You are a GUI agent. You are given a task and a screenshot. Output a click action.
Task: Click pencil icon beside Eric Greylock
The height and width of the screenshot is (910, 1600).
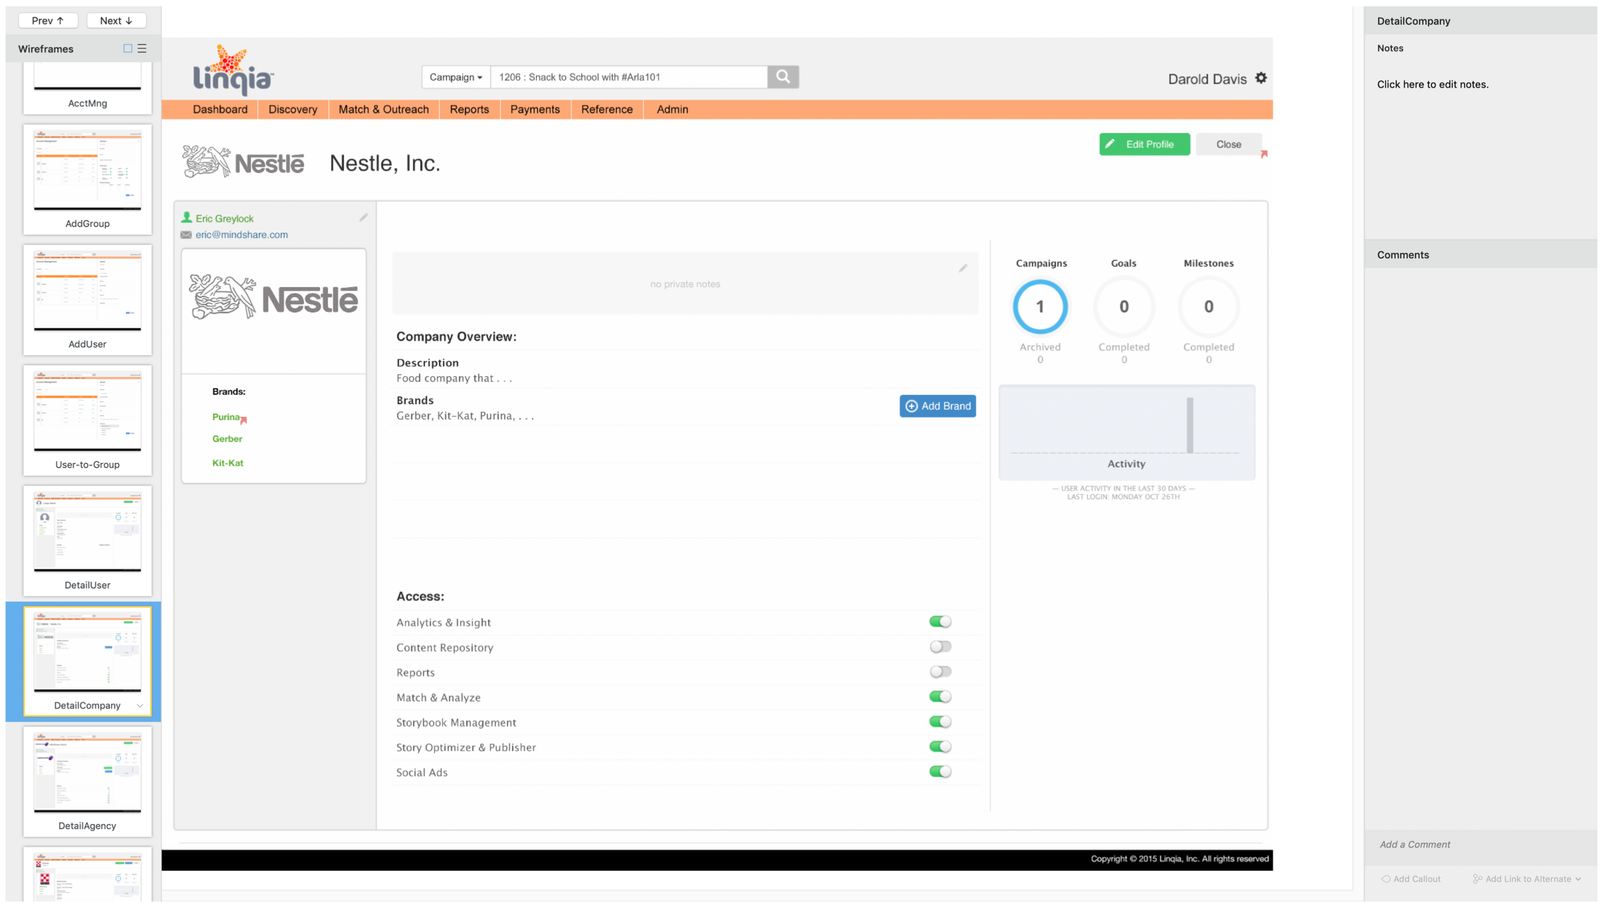363,217
